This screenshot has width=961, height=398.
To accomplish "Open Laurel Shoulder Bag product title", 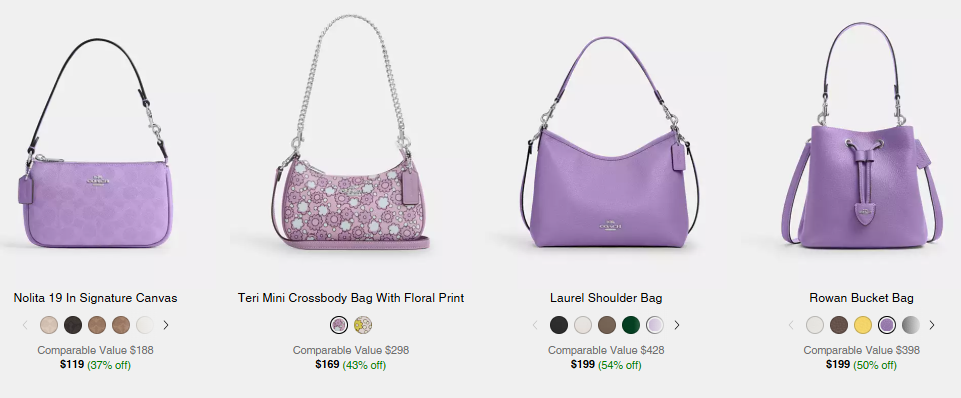I will click(x=606, y=298).
